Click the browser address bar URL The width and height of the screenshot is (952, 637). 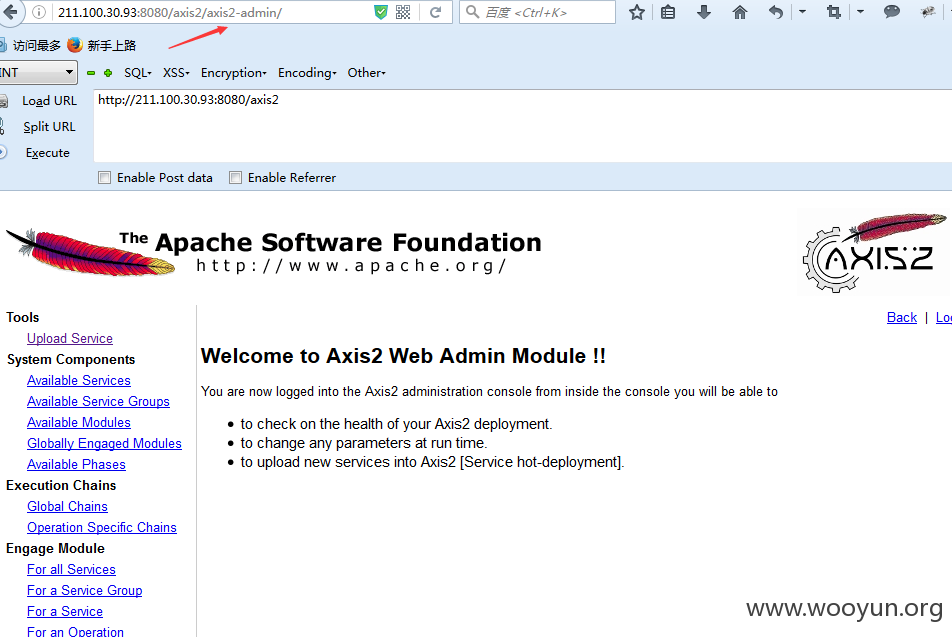(170, 12)
